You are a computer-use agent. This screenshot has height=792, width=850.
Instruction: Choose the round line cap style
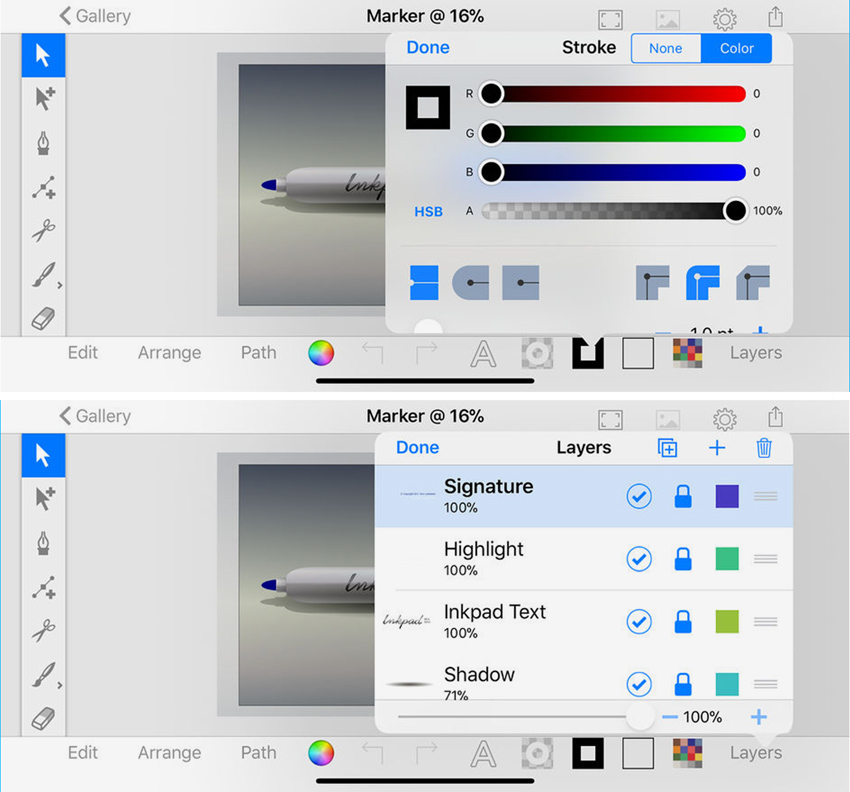[471, 282]
